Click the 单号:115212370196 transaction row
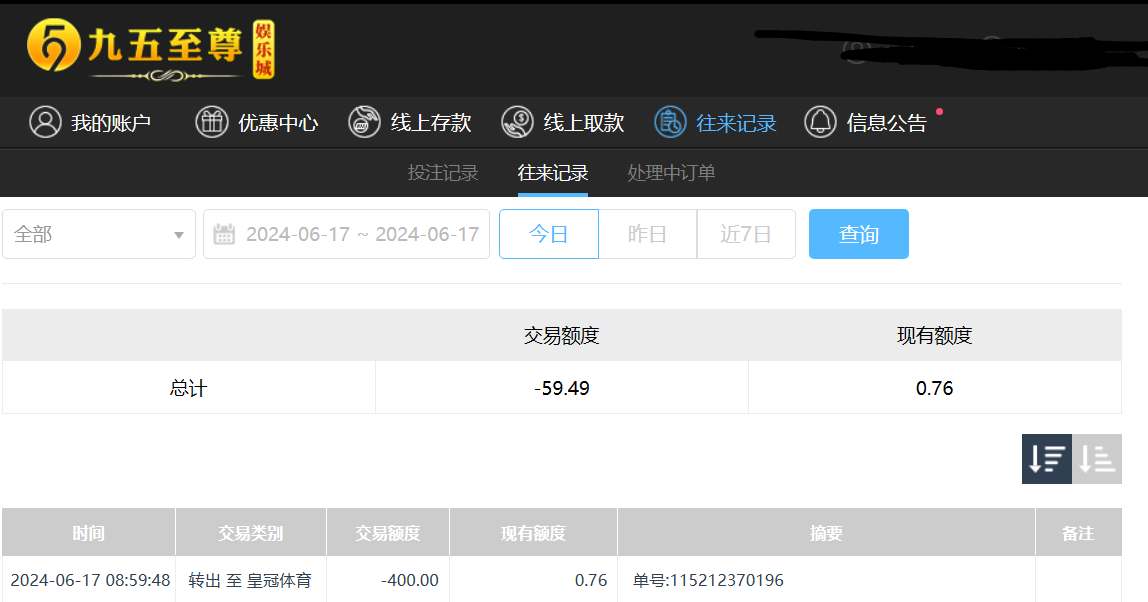 (708, 580)
